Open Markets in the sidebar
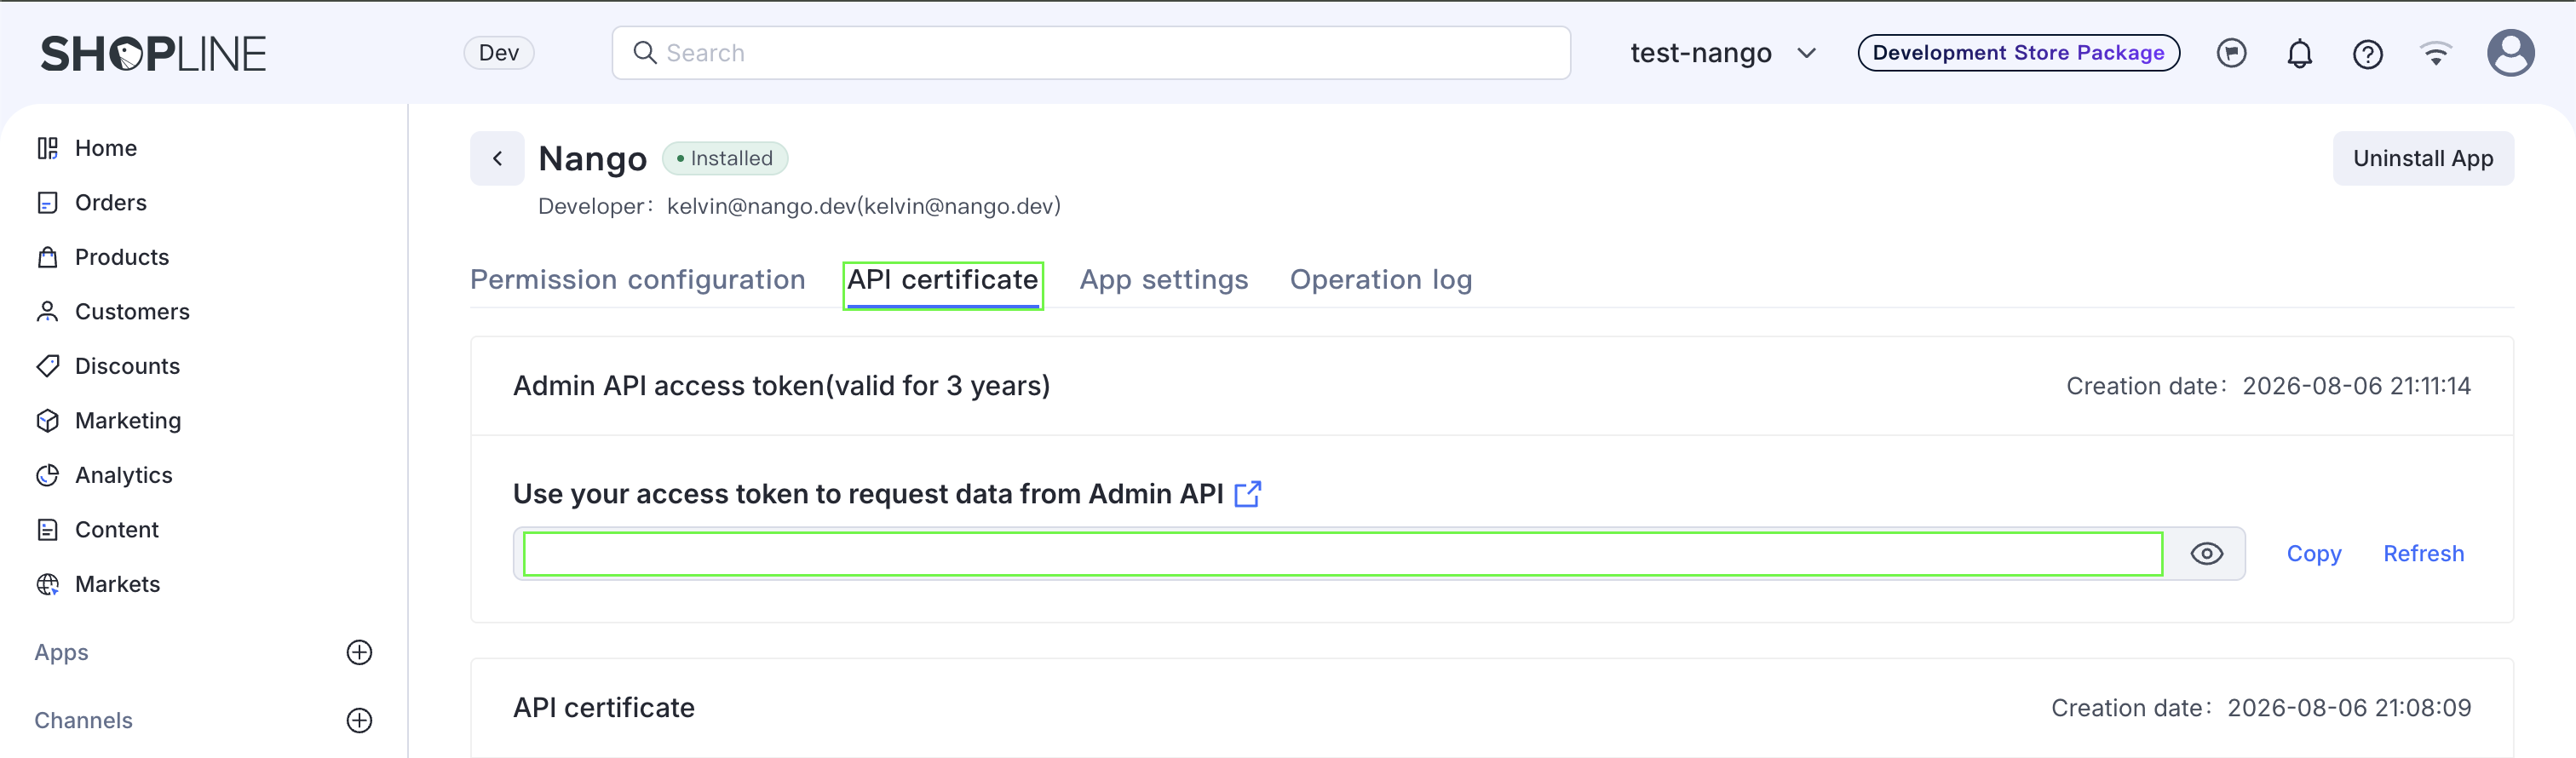The width and height of the screenshot is (2576, 758). coord(118,584)
